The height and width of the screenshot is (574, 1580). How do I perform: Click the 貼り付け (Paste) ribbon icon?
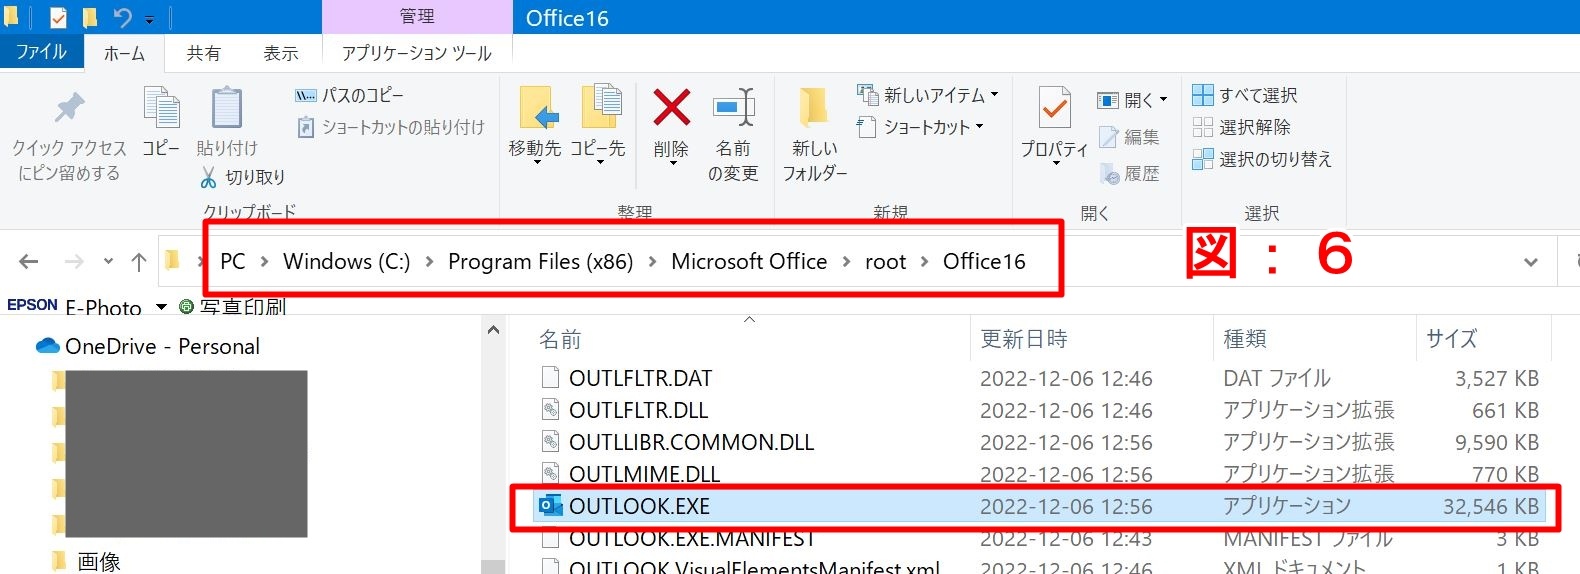pos(227,108)
